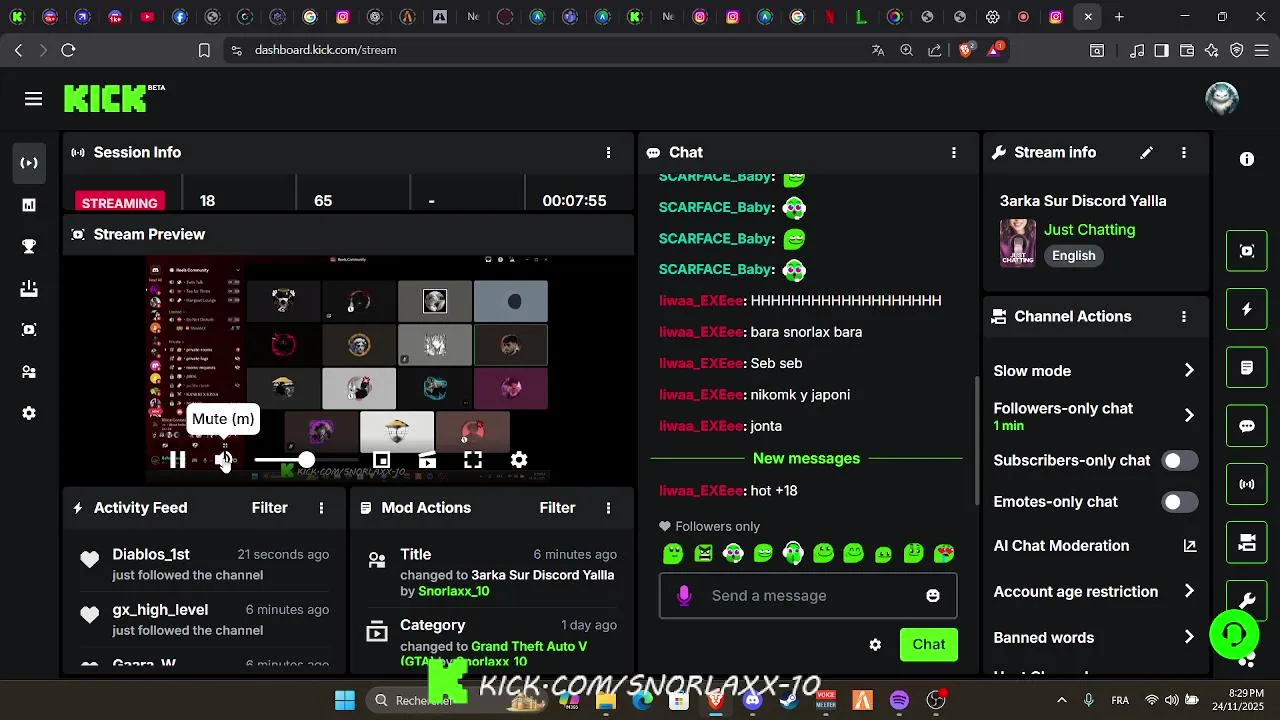Open the emoji picker in chat input
Image resolution: width=1280 pixels, height=720 pixels.
(x=933, y=596)
